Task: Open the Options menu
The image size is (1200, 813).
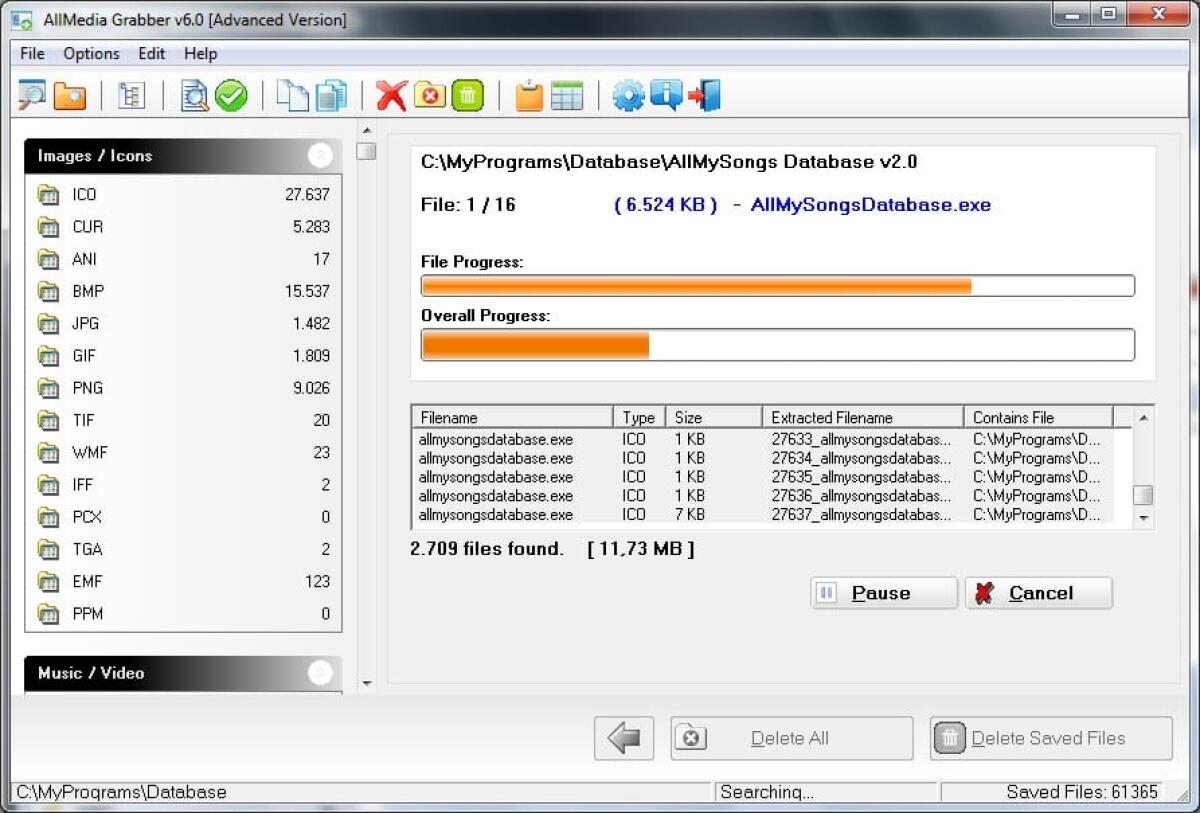Action: coord(91,53)
